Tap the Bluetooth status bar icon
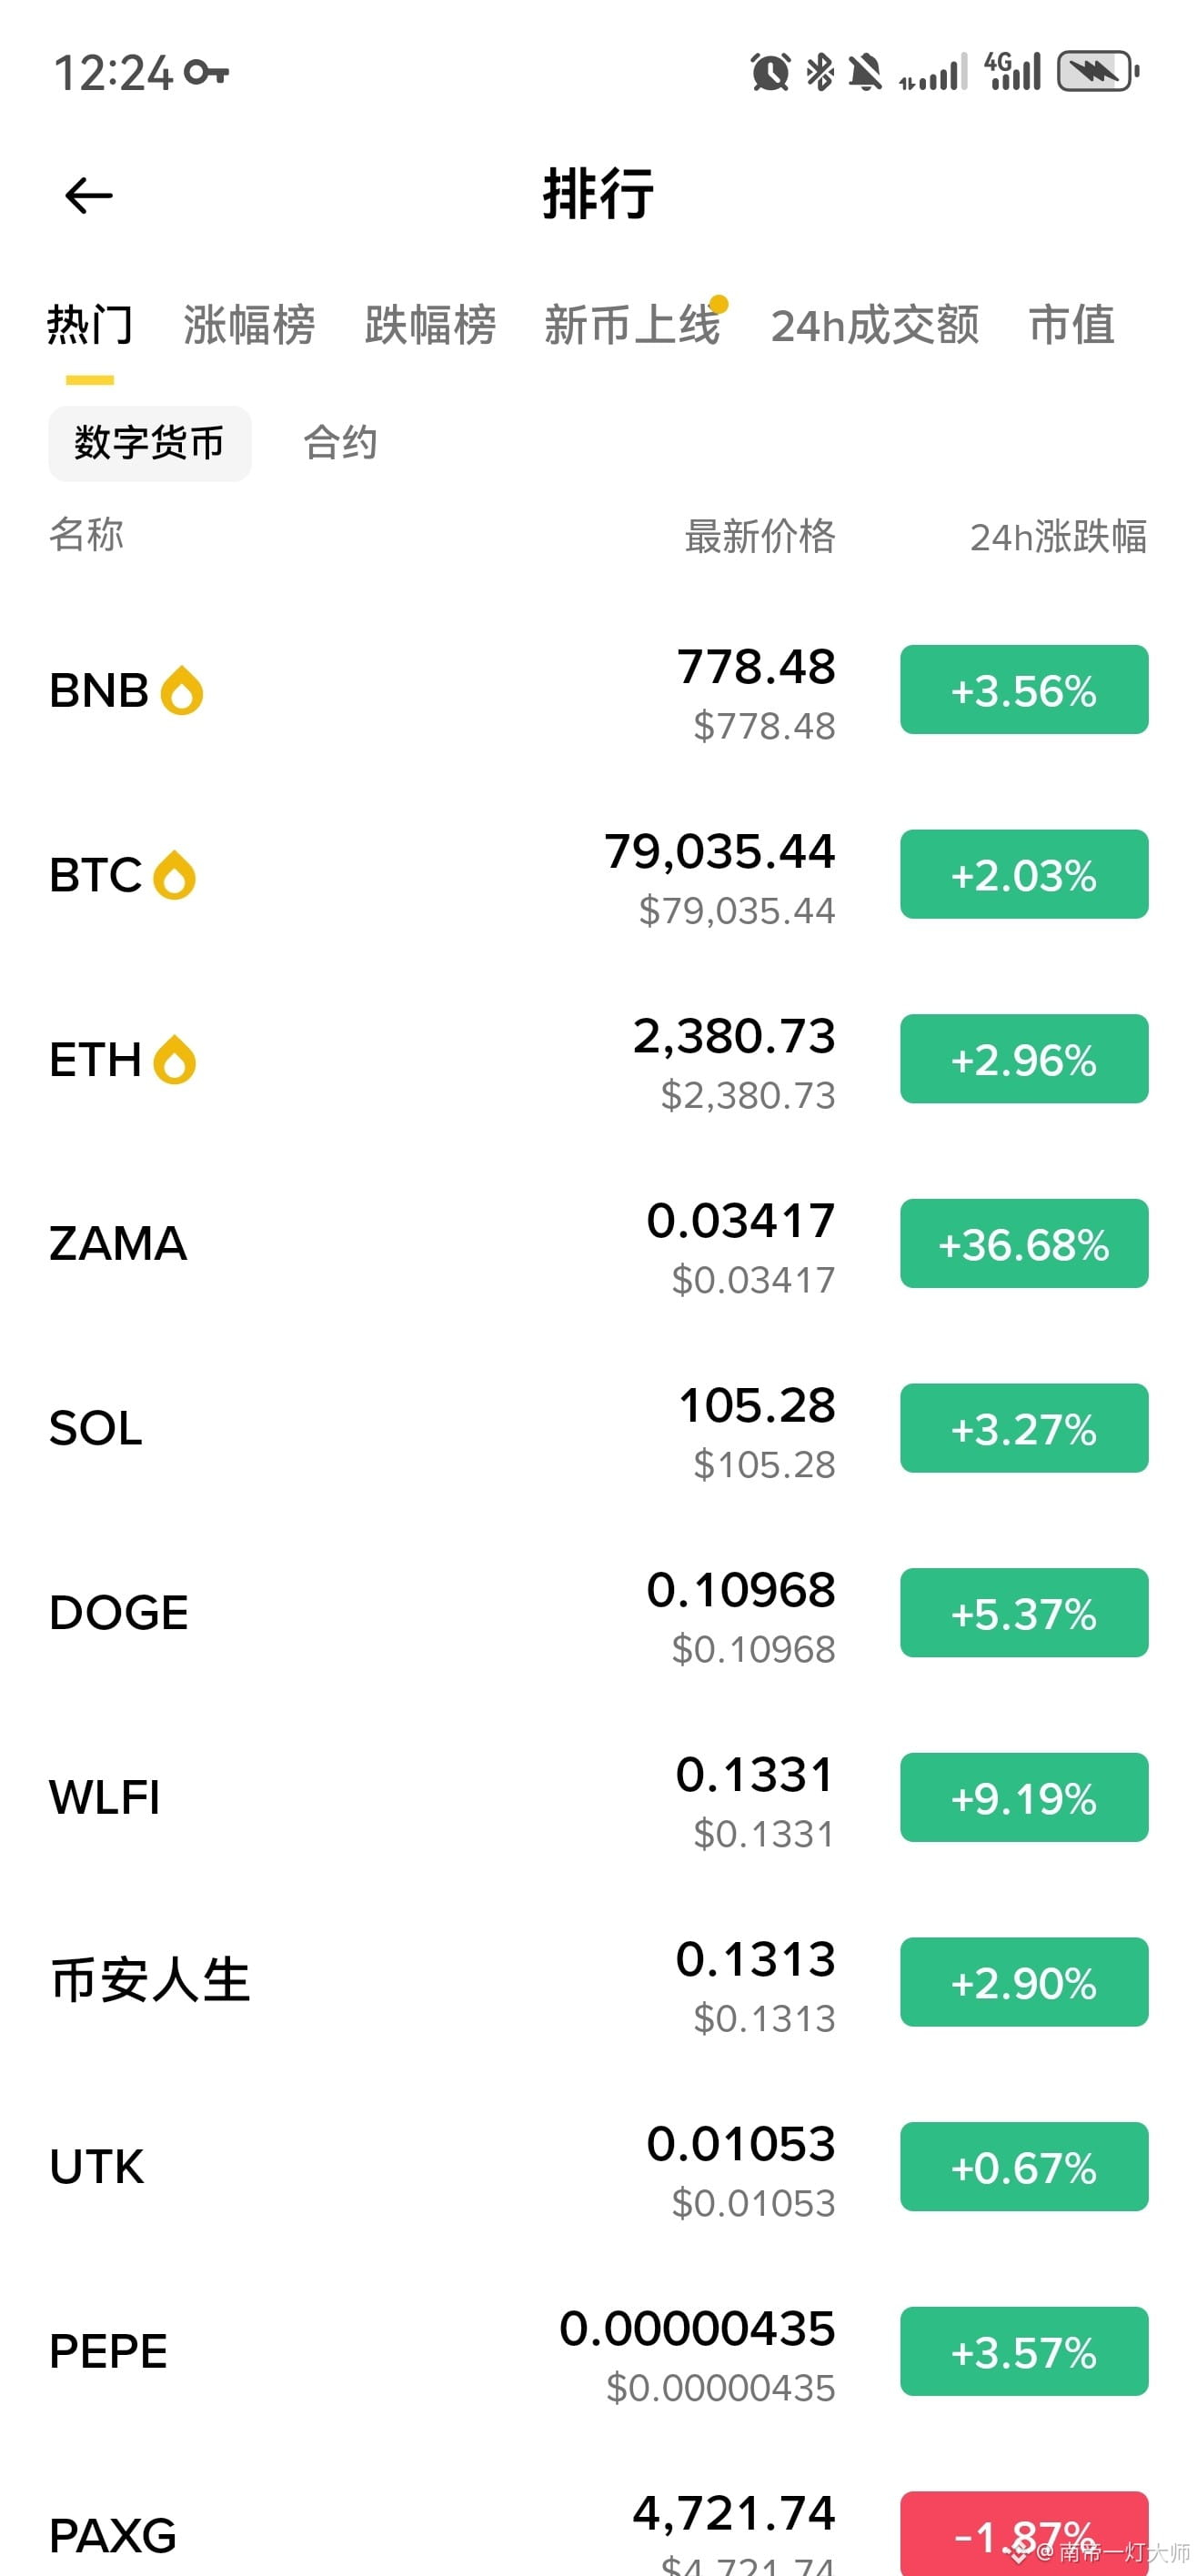 [820, 72]
